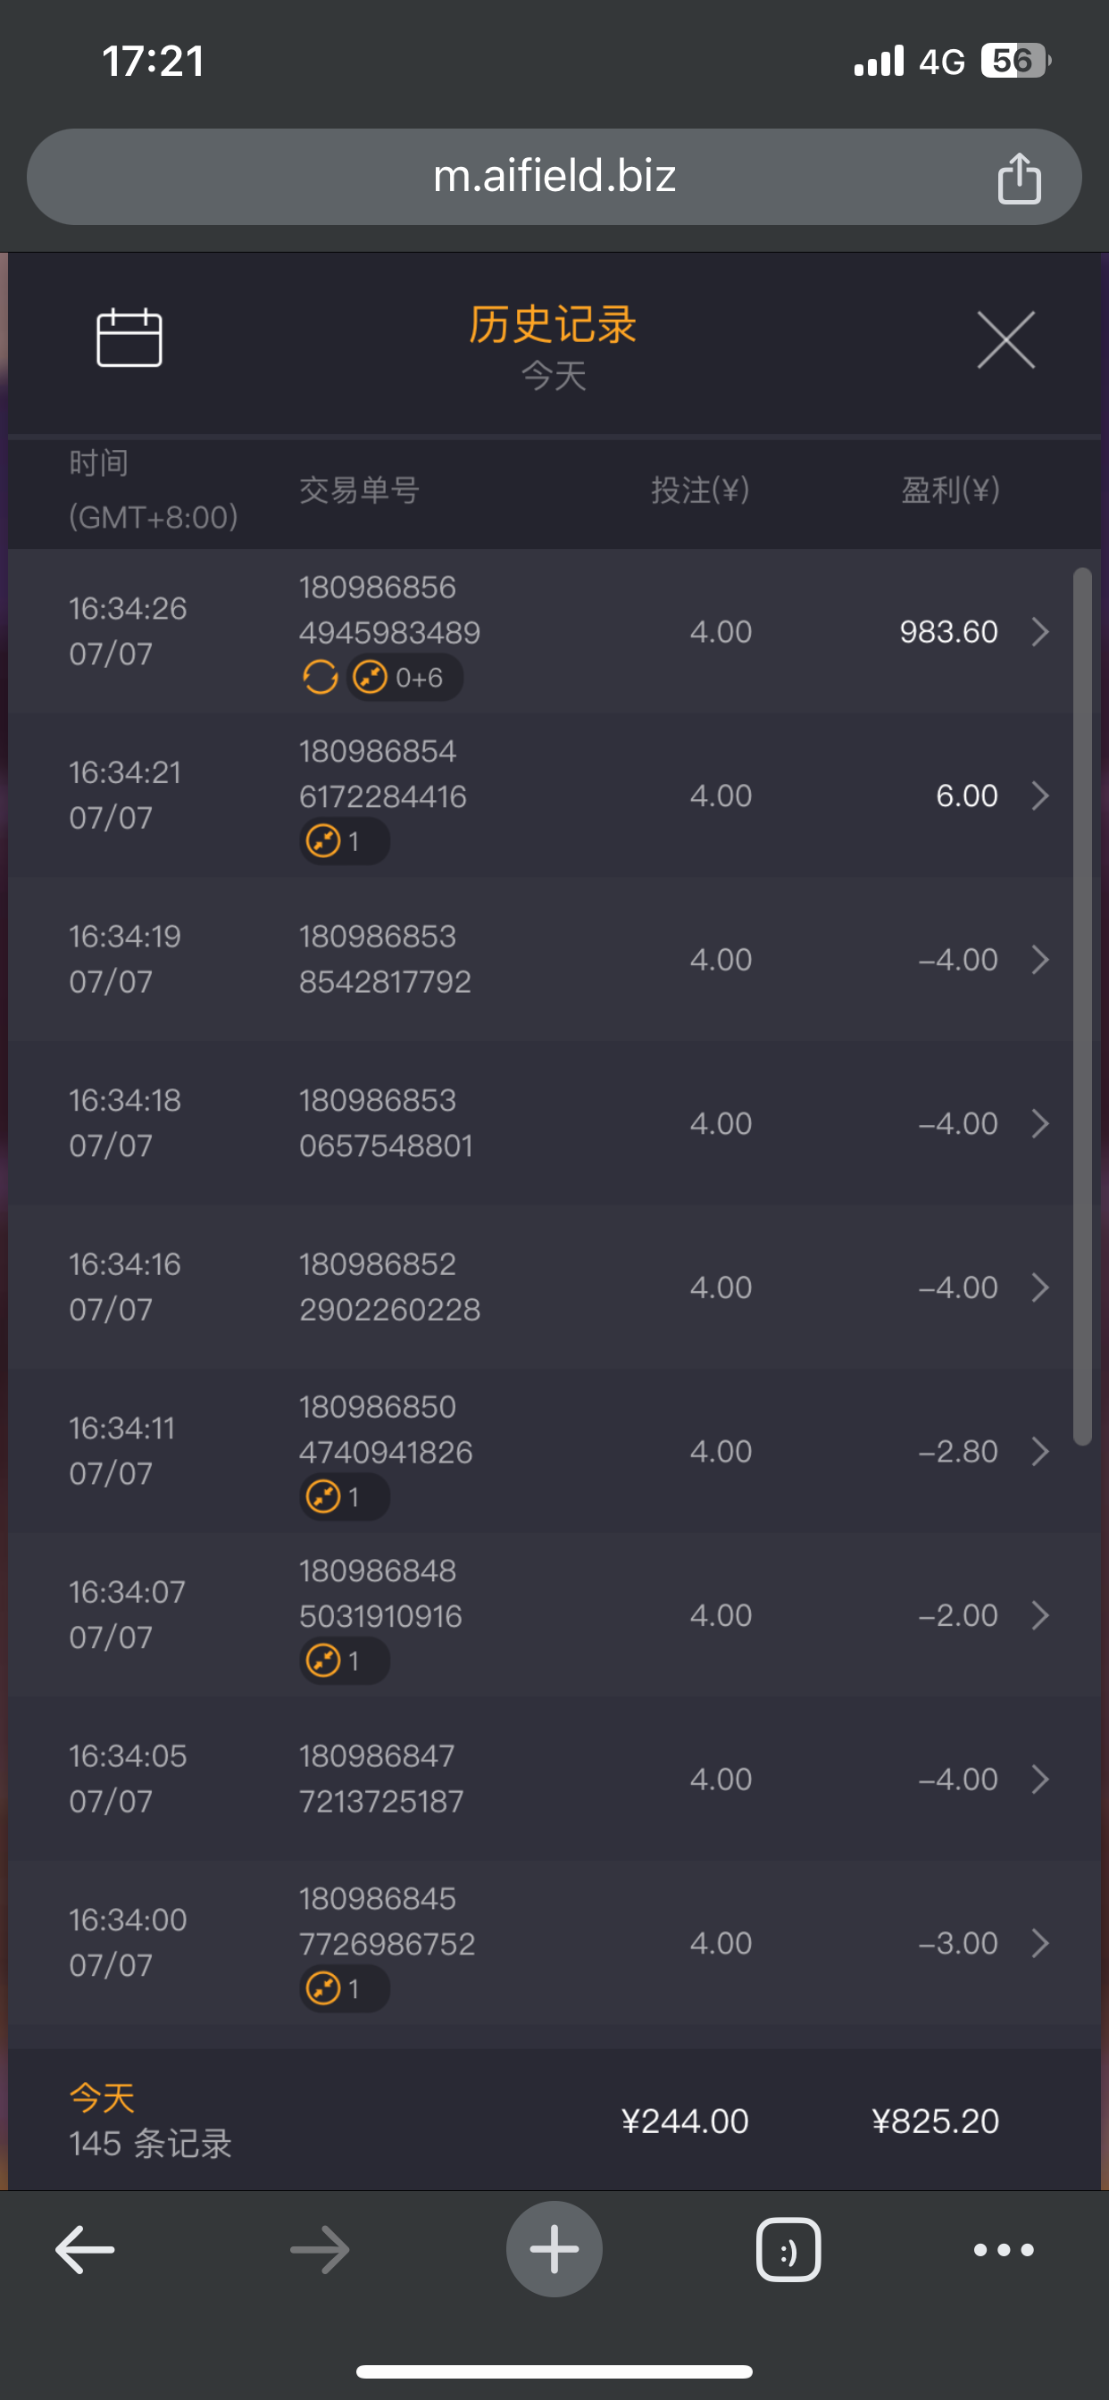The image size is (1109, 2400).
Task: Tap the share icon in address bar
Action: 1019,178
